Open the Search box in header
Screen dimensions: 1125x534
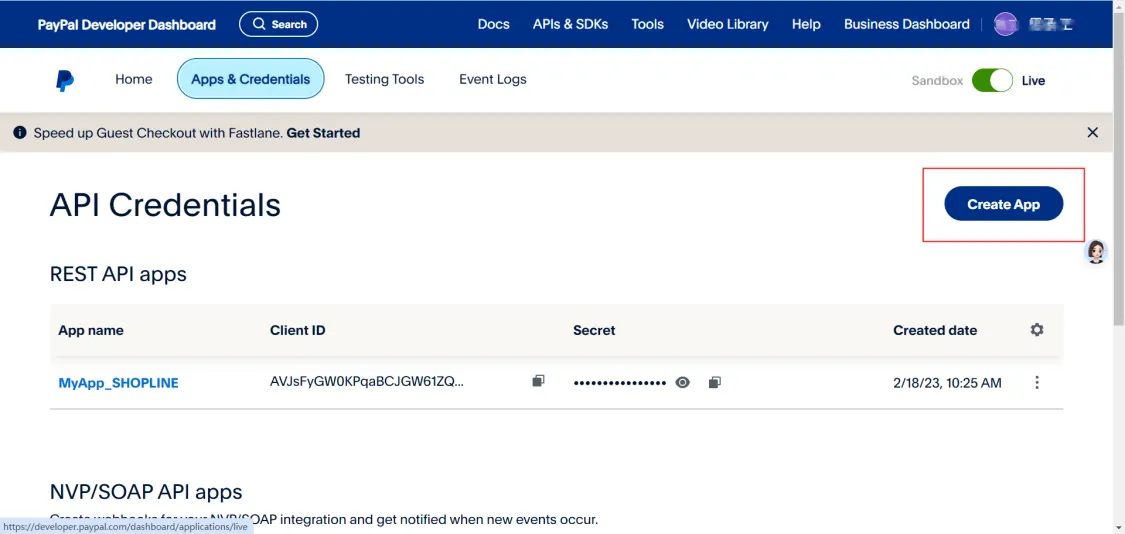pos(278,24)
